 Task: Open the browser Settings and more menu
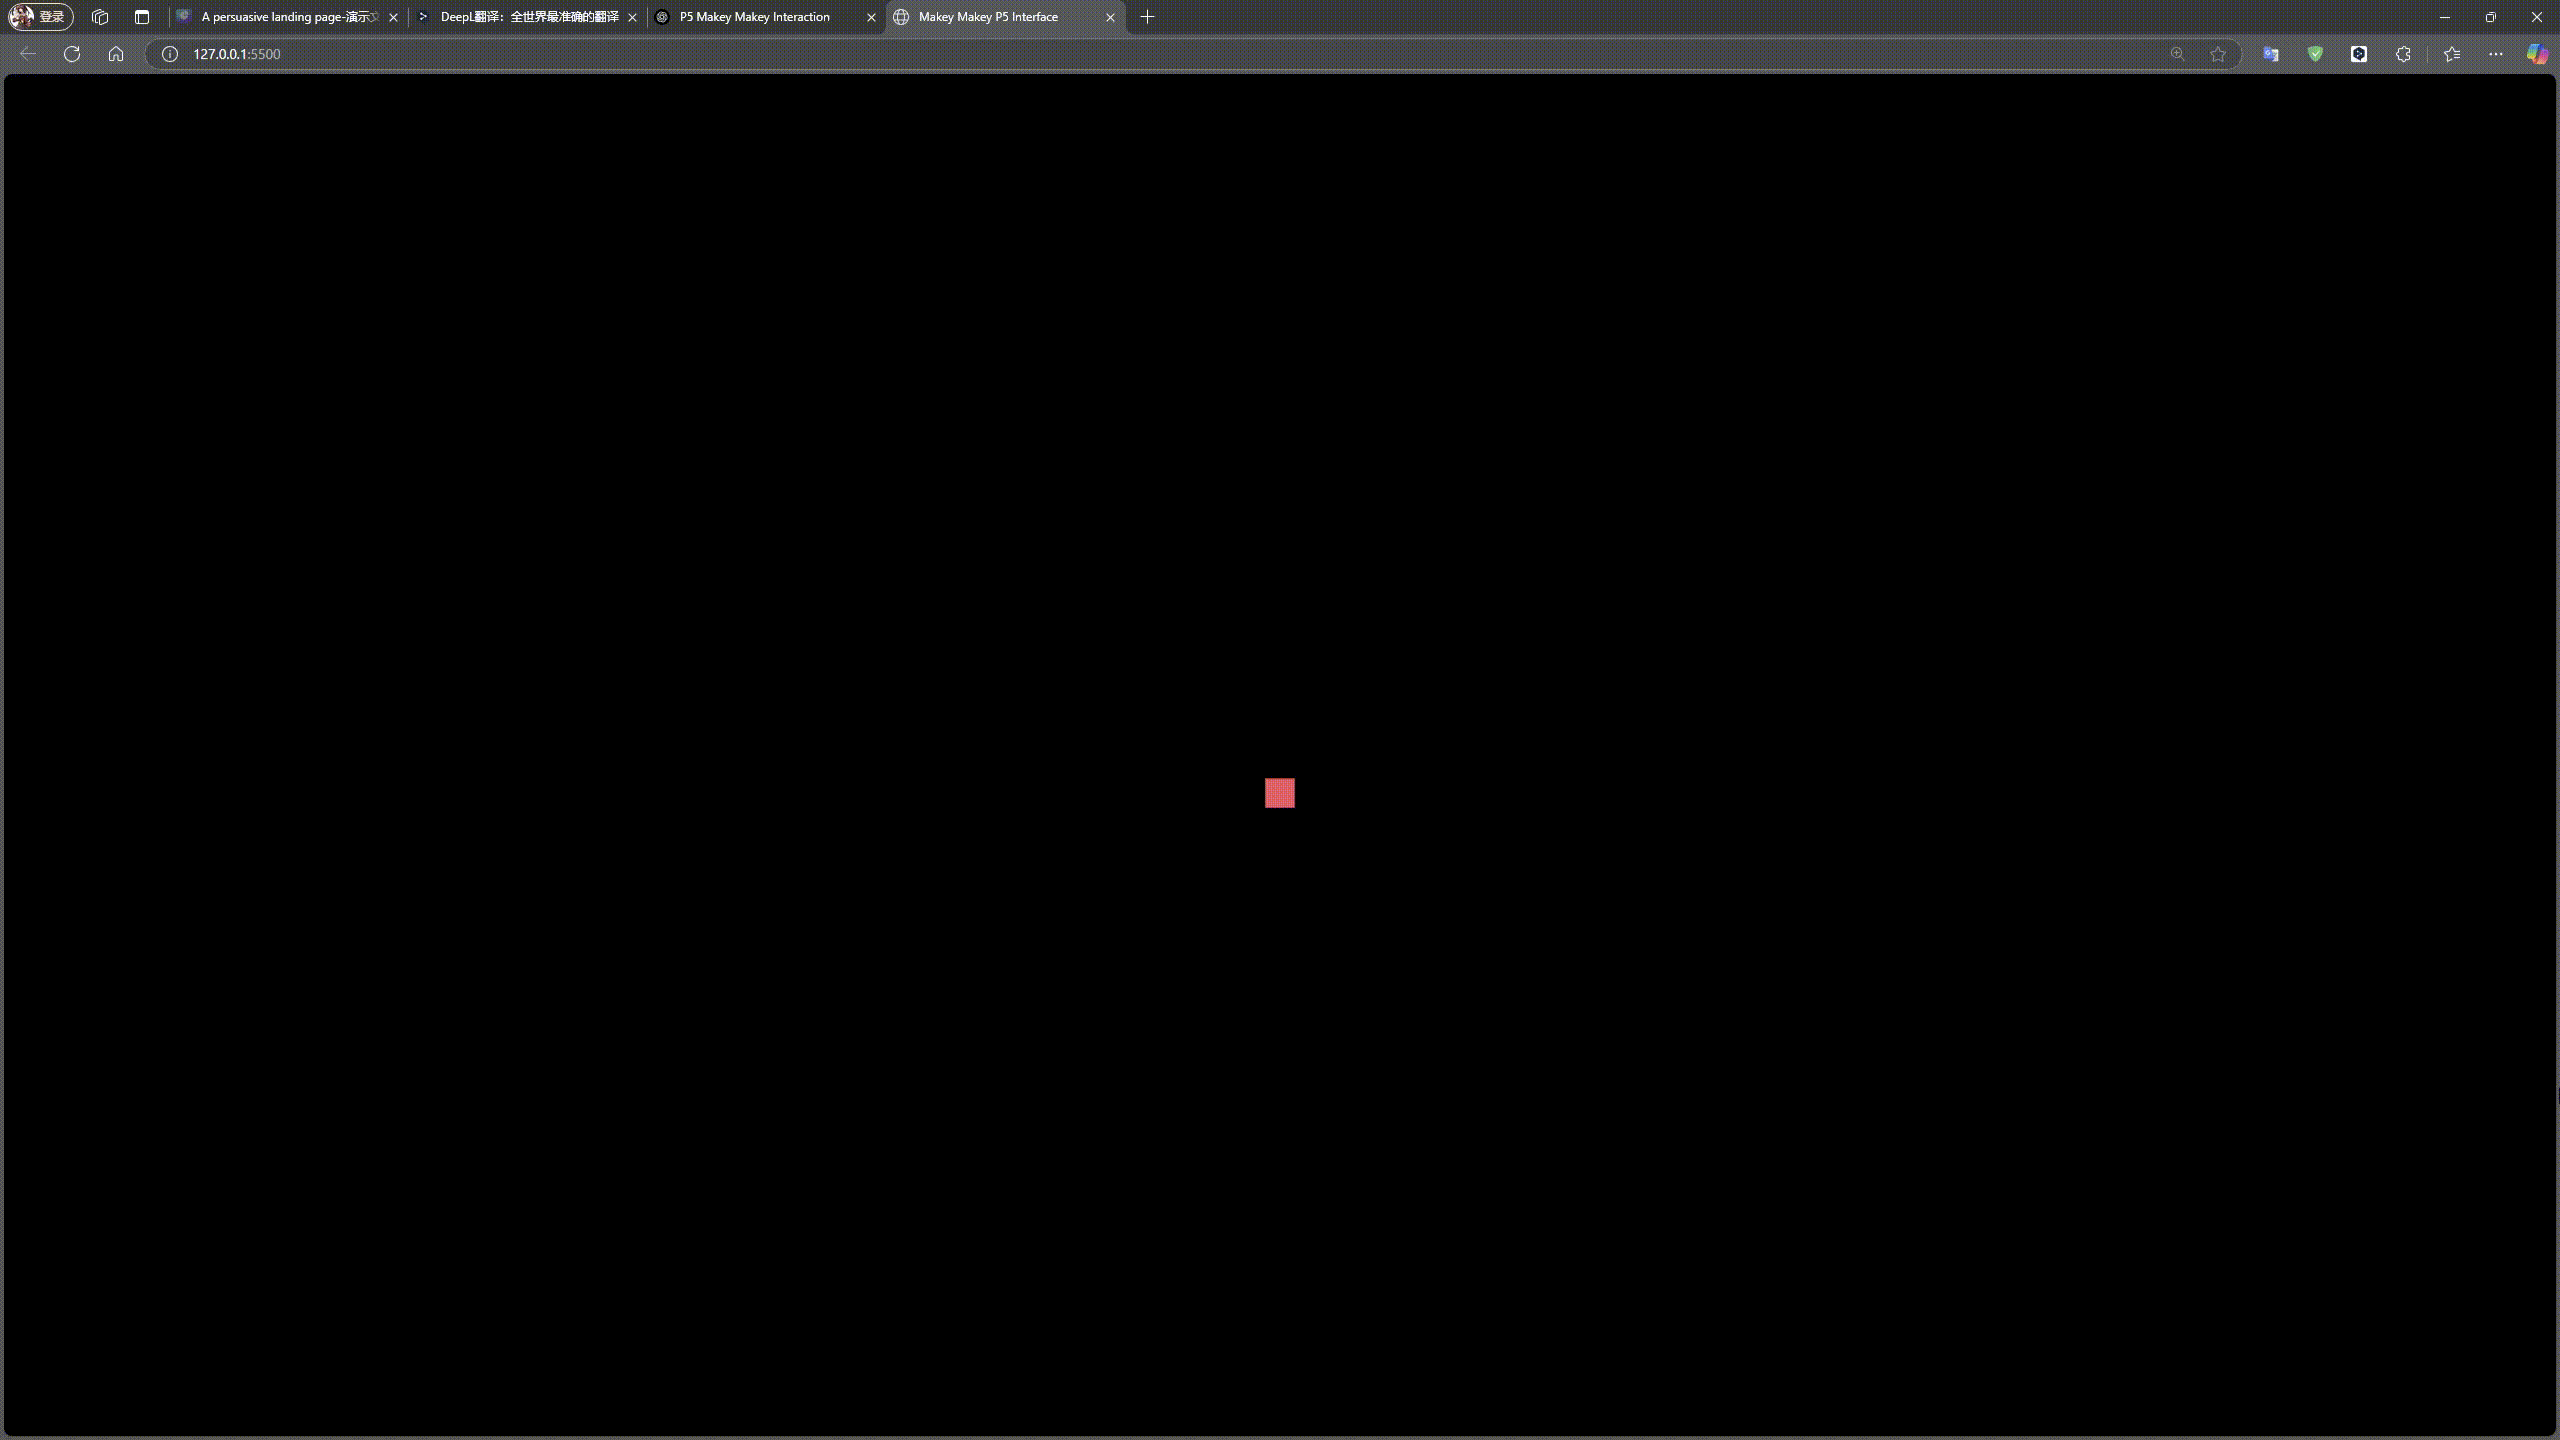(2496, 54)
